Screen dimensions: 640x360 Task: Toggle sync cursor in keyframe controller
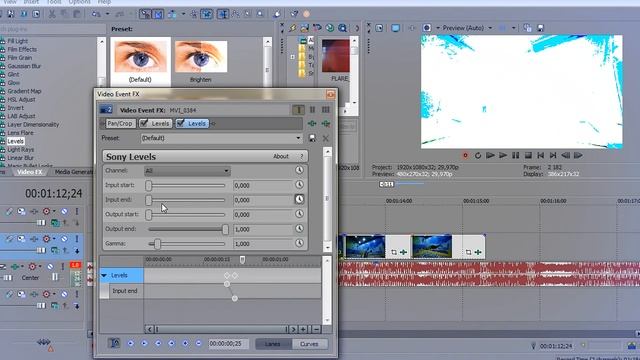coord(114,343)
